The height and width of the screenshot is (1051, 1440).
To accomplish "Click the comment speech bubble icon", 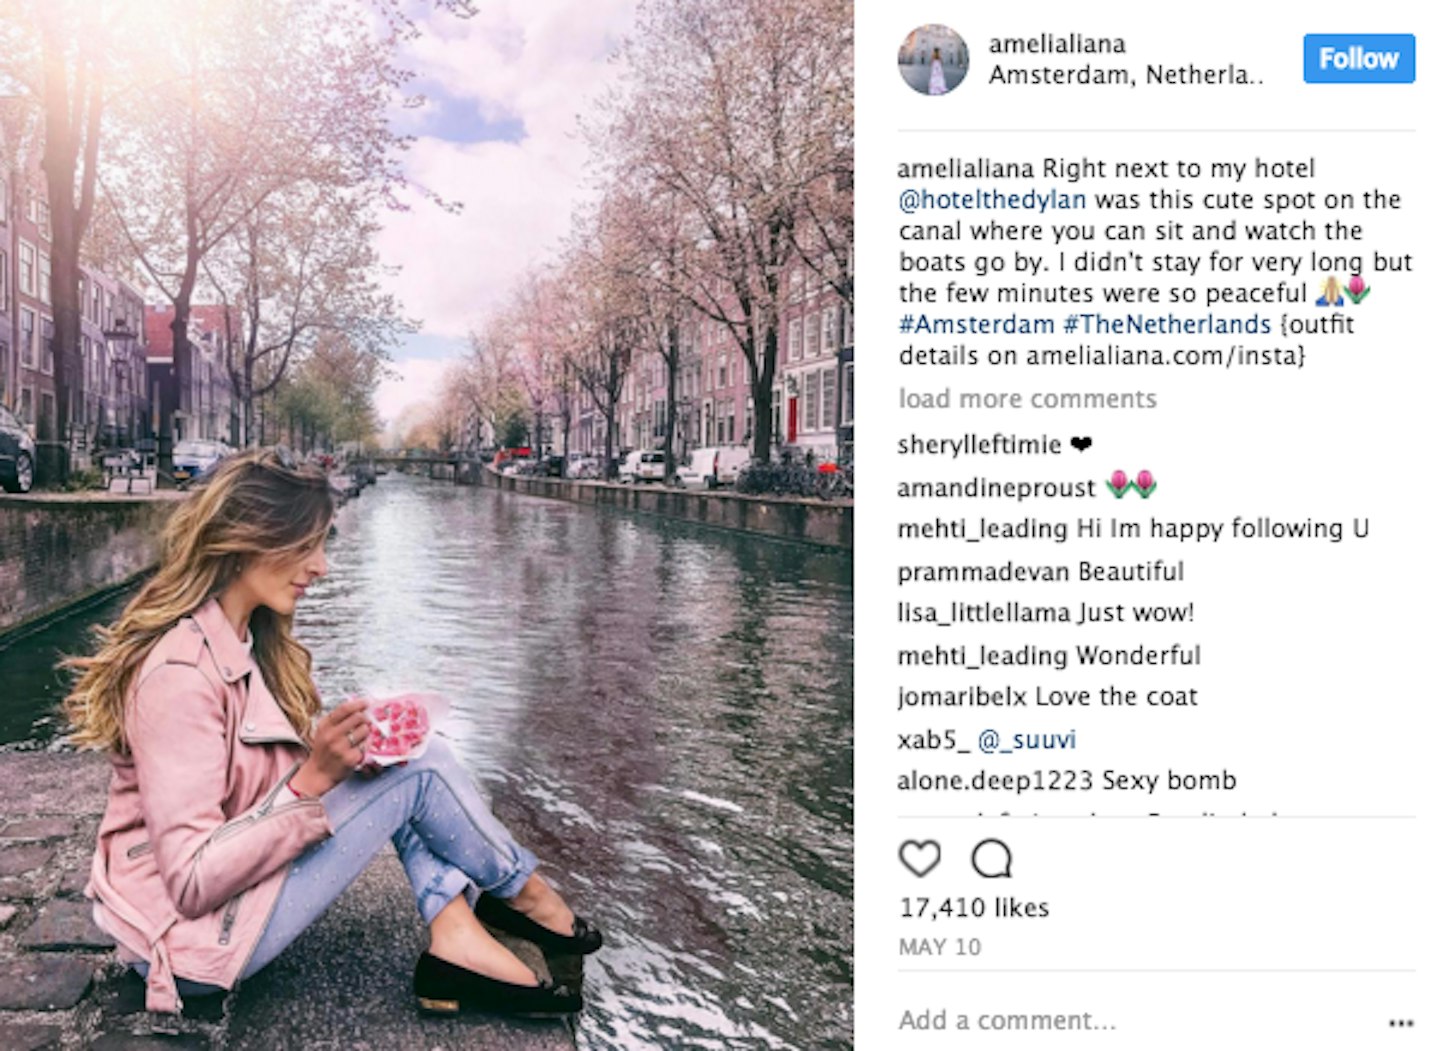I will 991,859.
